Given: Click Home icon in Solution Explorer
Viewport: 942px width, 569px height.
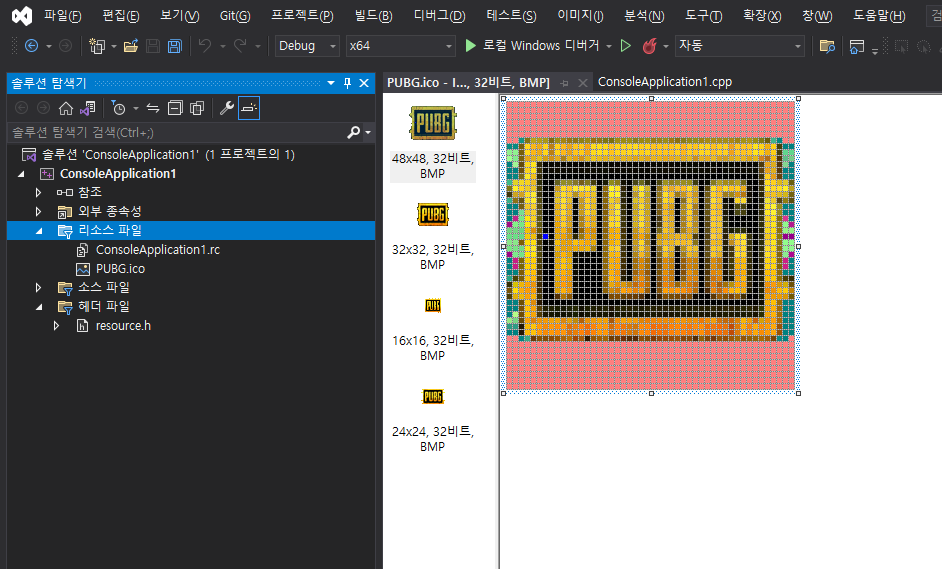Looking at the screenshot, I should [x=65, y=108].
